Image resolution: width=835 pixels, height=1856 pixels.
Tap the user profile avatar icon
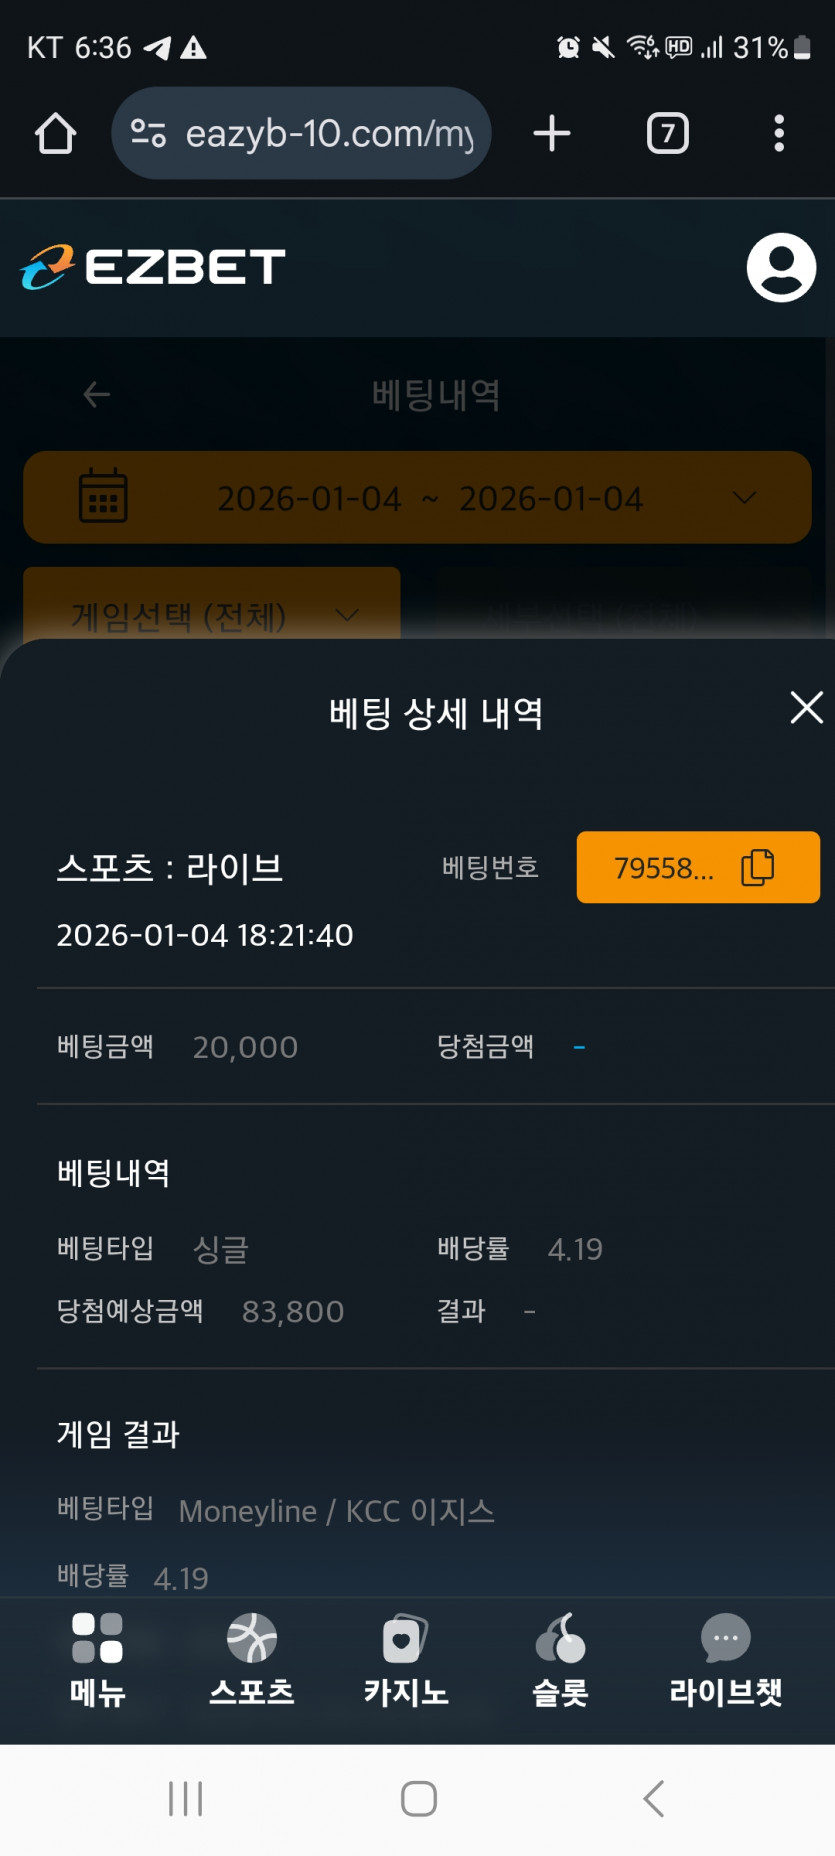(781, 268)
